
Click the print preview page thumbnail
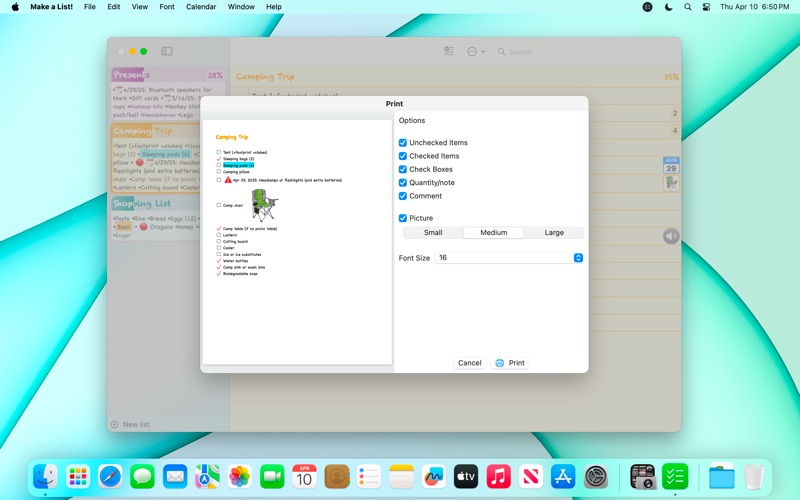[x=297, y=242]
